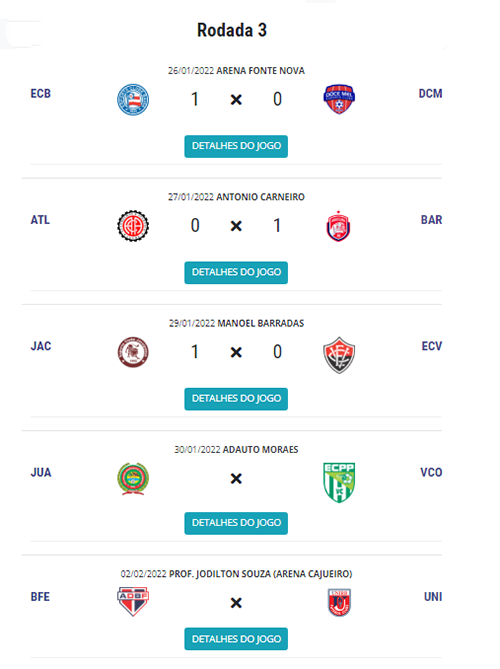
Task: Click the BAR team red crest
Action: click(339, 226)
